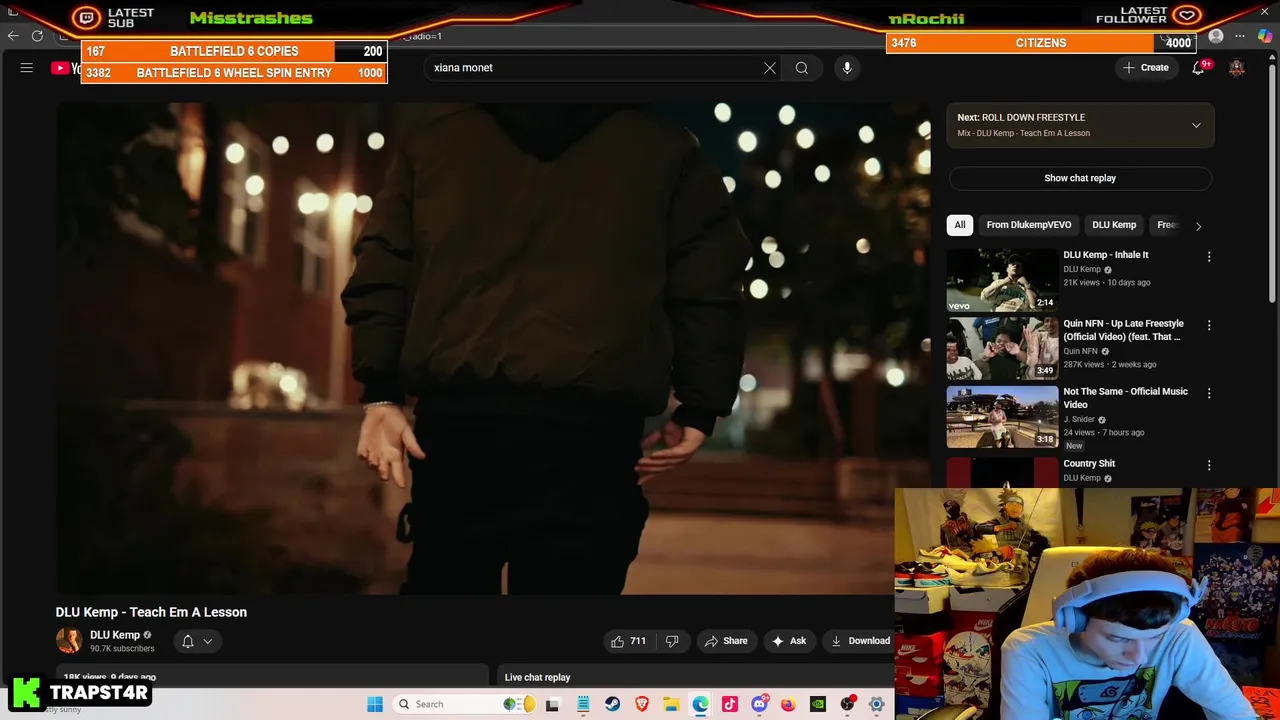Go back with the browser back arrow
This screenshot has height=720, width=1280.
pyautogui.click(x=13, y=36)
